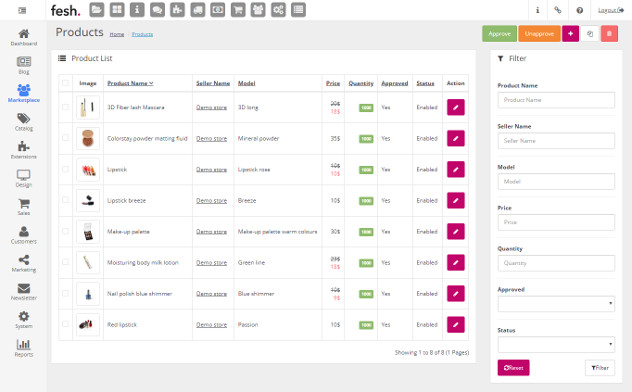Edit the Red lipstick product
Screen dimensions: 632x392
click(x=456, y=325)
